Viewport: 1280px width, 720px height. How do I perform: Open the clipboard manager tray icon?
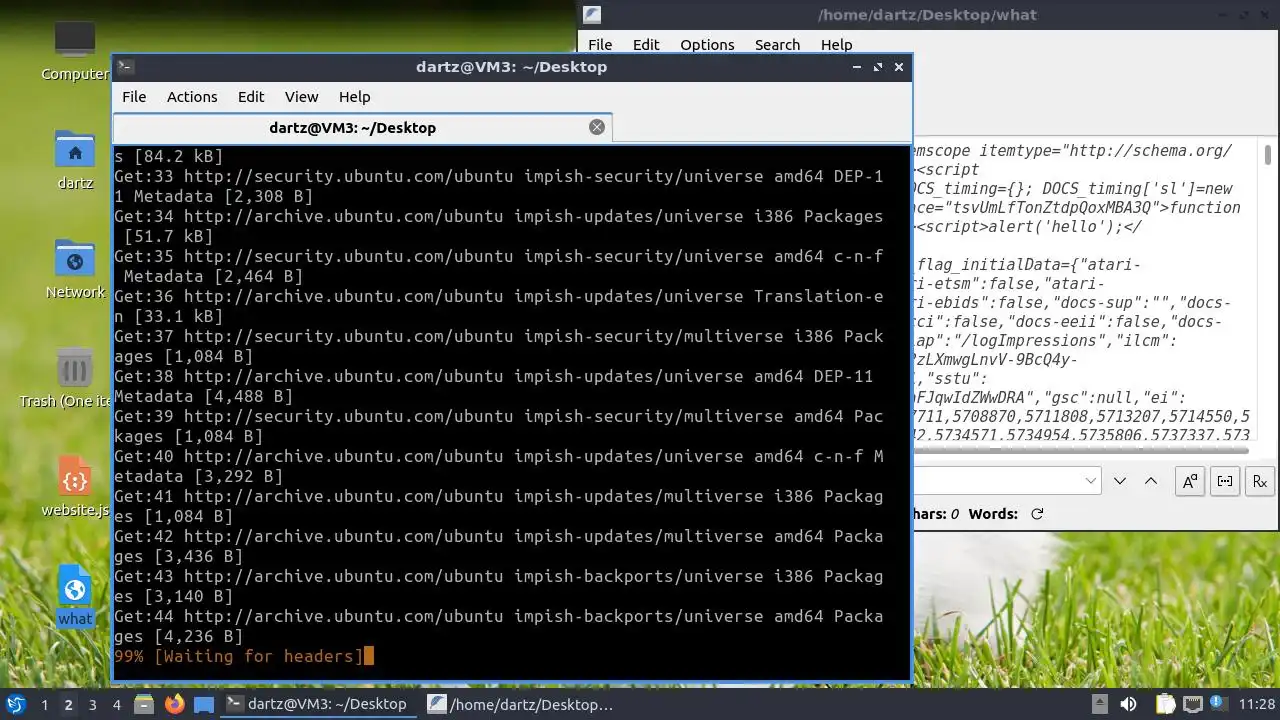1165,704
